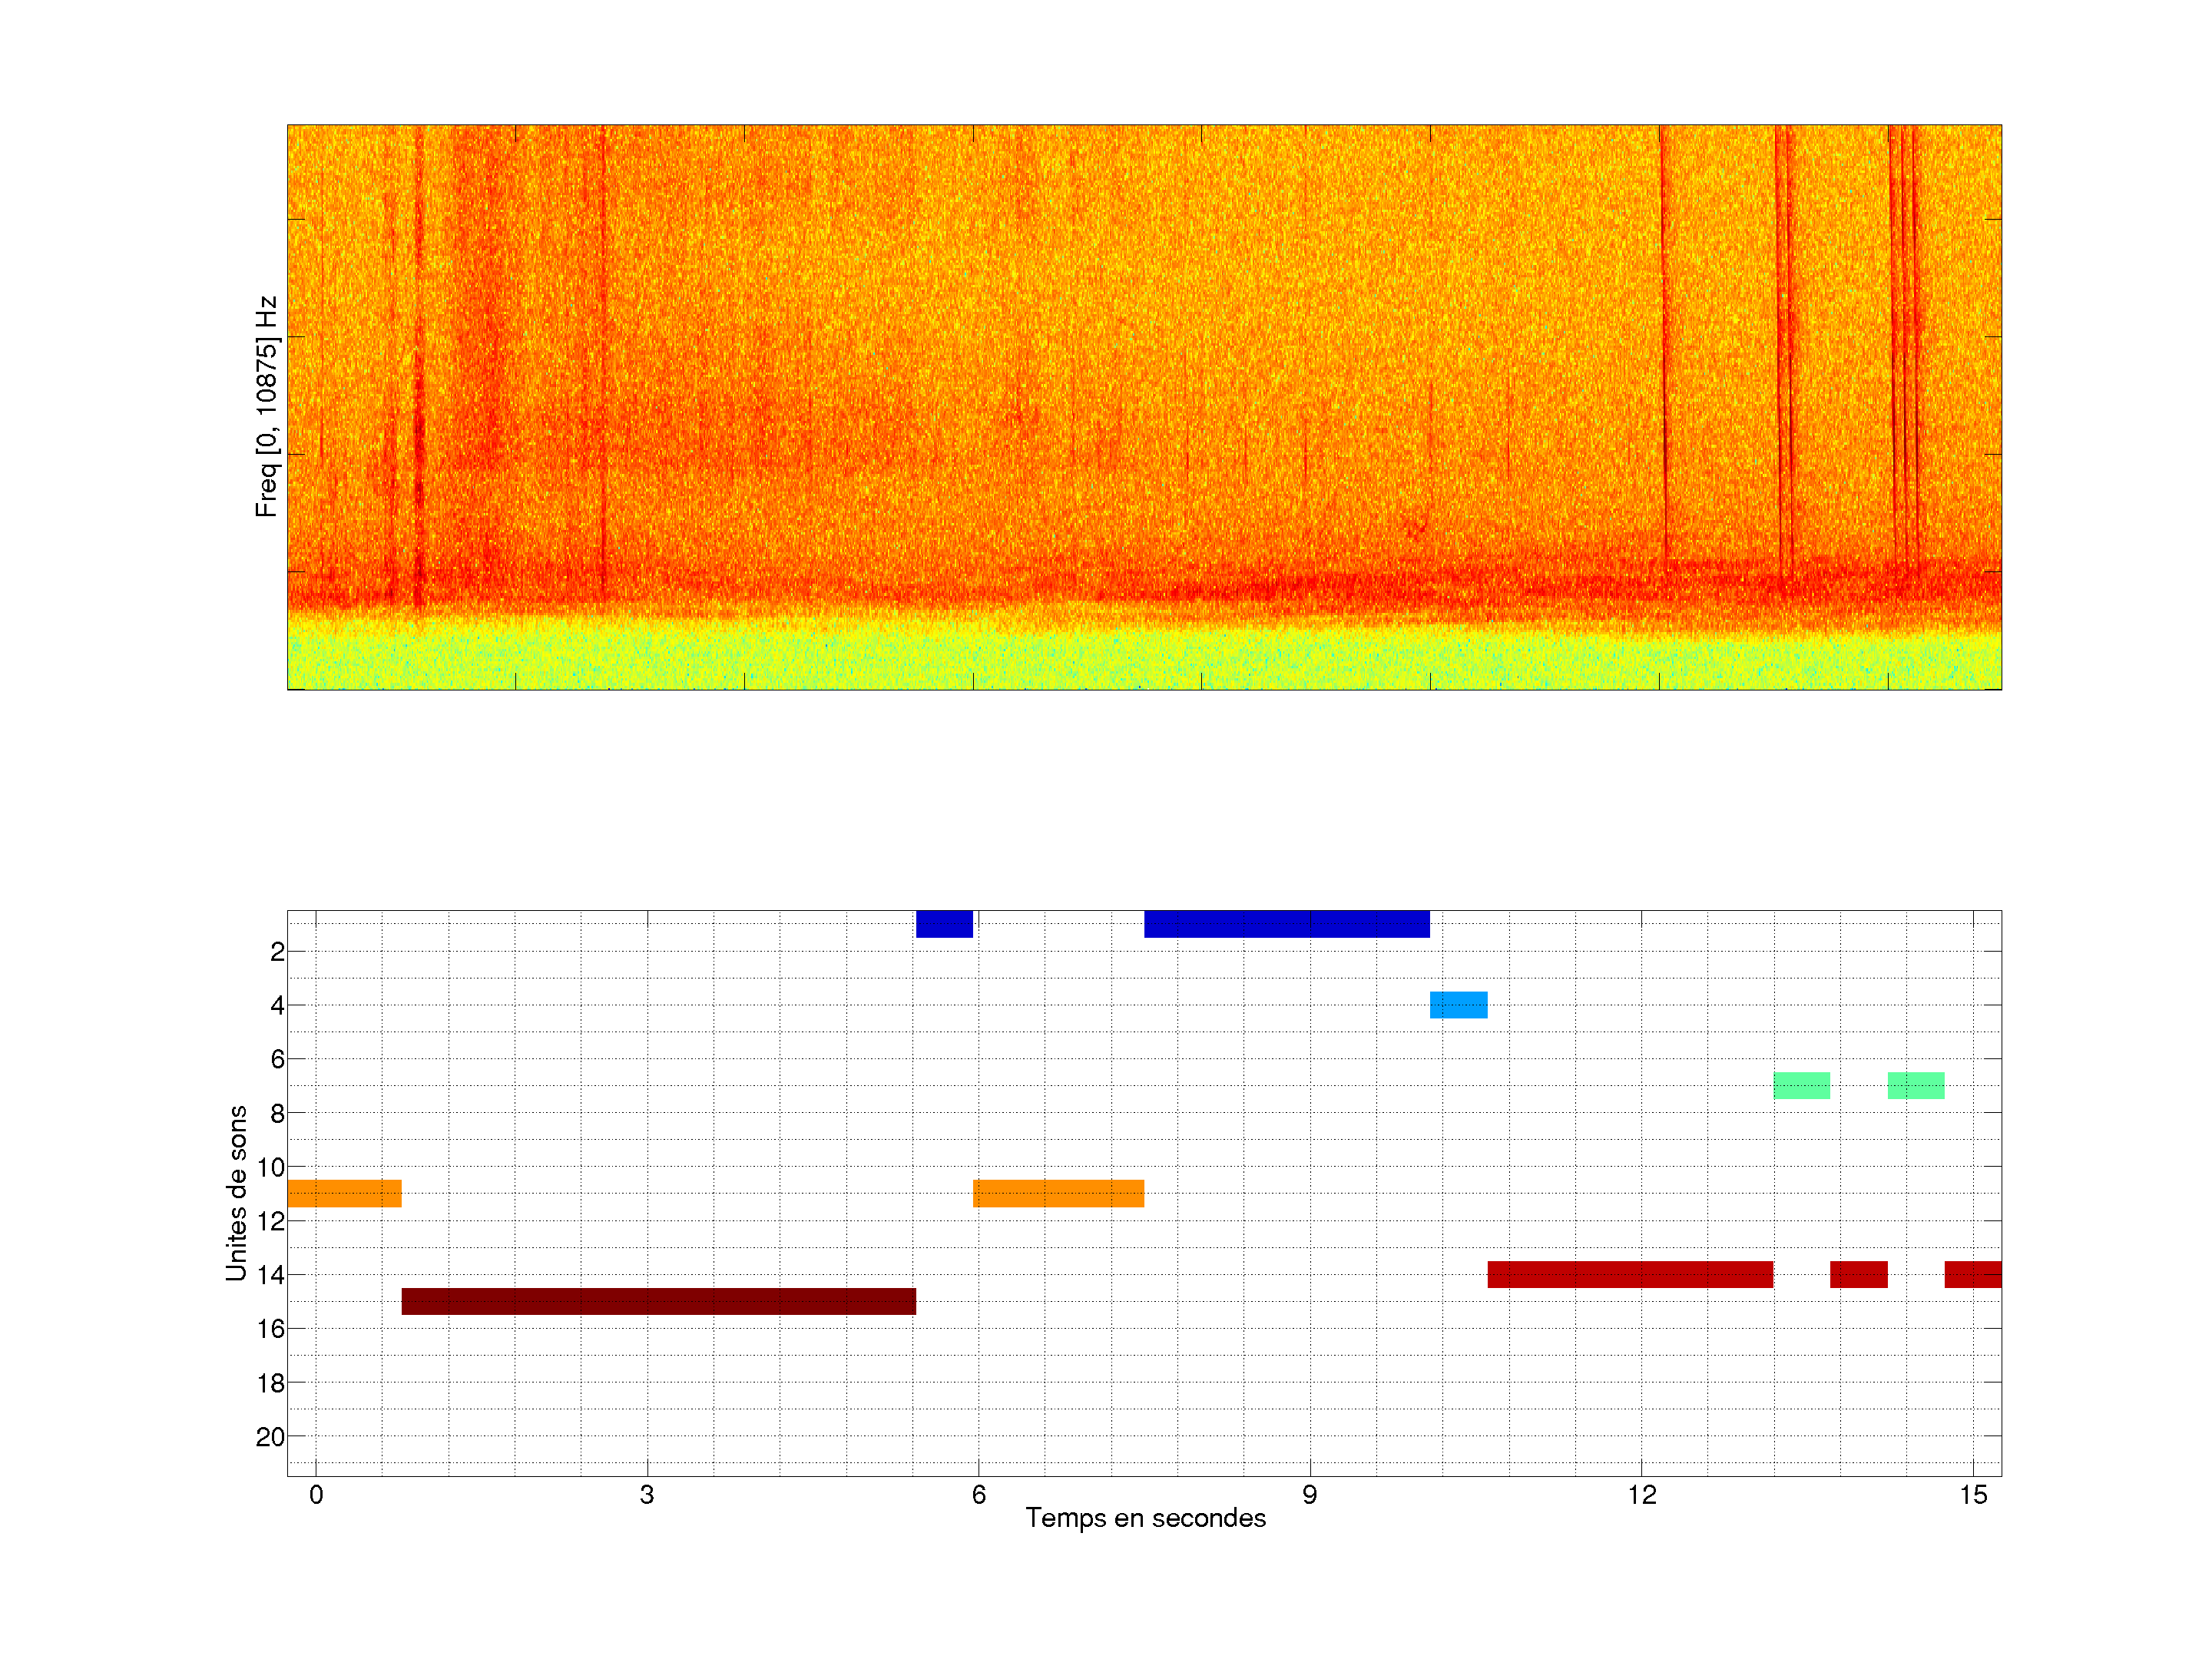This screenshot has width=2212, height=1659.
Task: Click the x-axis tick label 9
Action: point(1309,1495)
